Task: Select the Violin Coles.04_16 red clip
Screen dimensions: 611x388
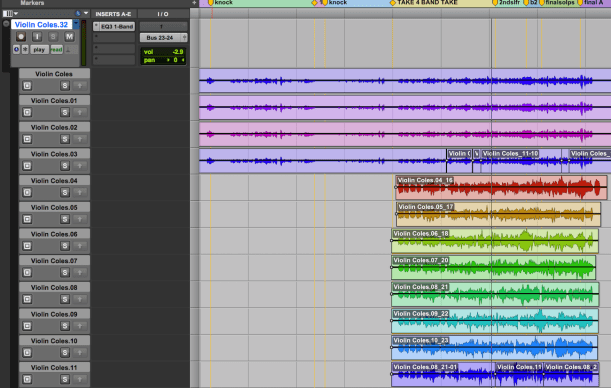Action: [501, 187]
